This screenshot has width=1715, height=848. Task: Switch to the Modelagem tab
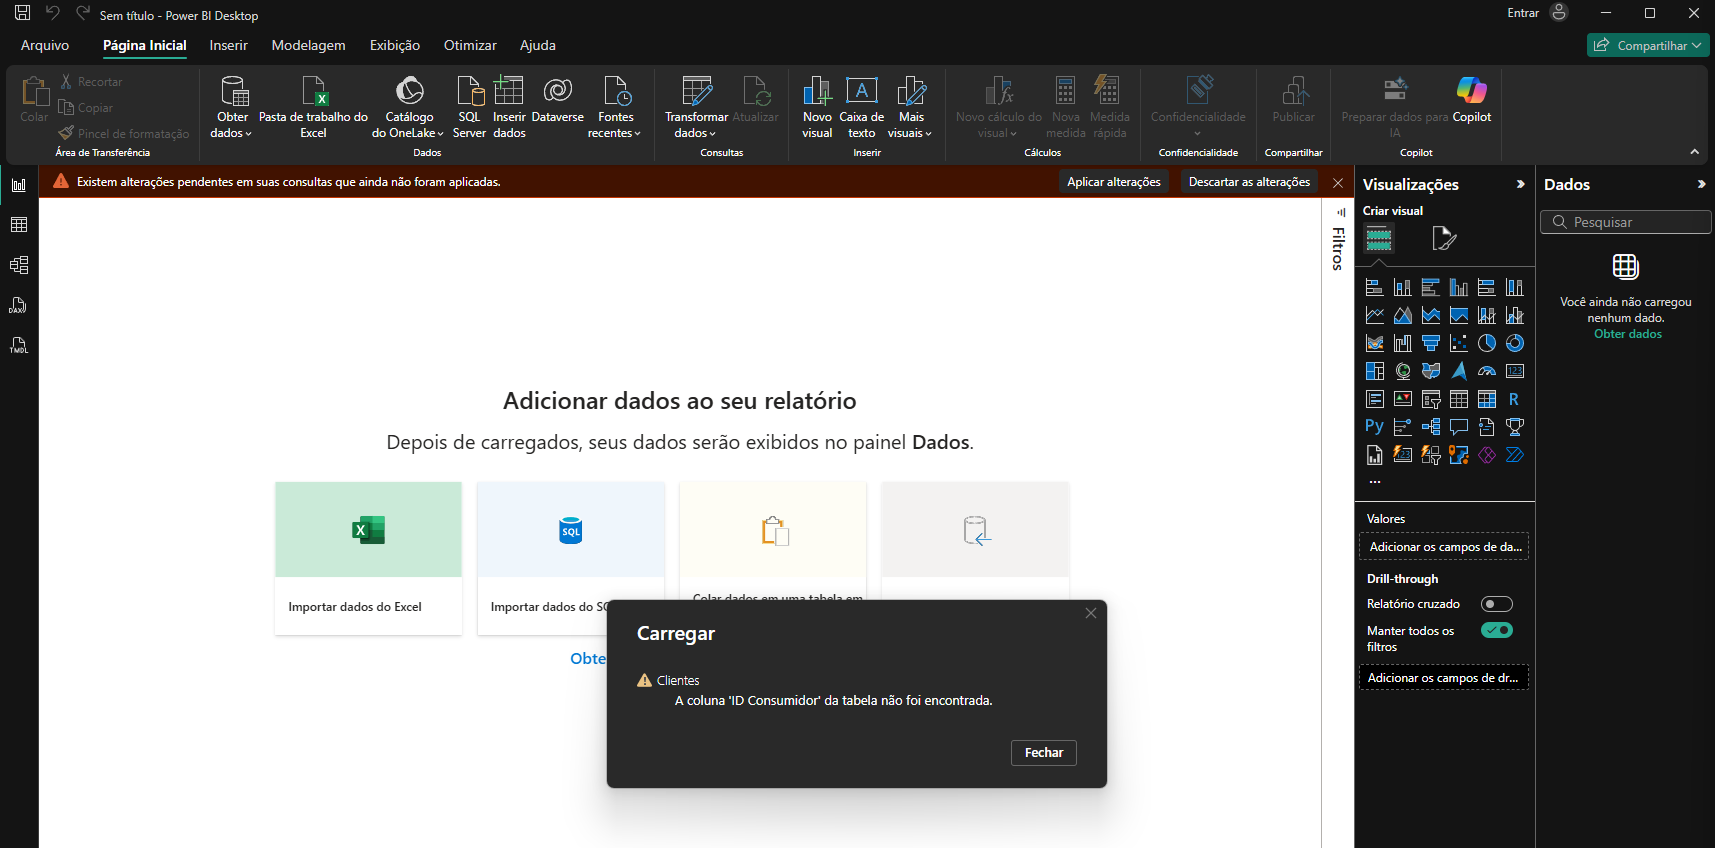click(309, 45)
